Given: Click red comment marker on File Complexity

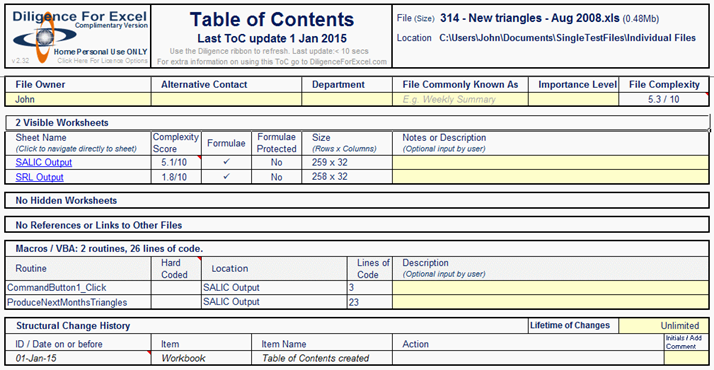Looking at the screenshot, I should pyautogui.click(x=707, y=94).
